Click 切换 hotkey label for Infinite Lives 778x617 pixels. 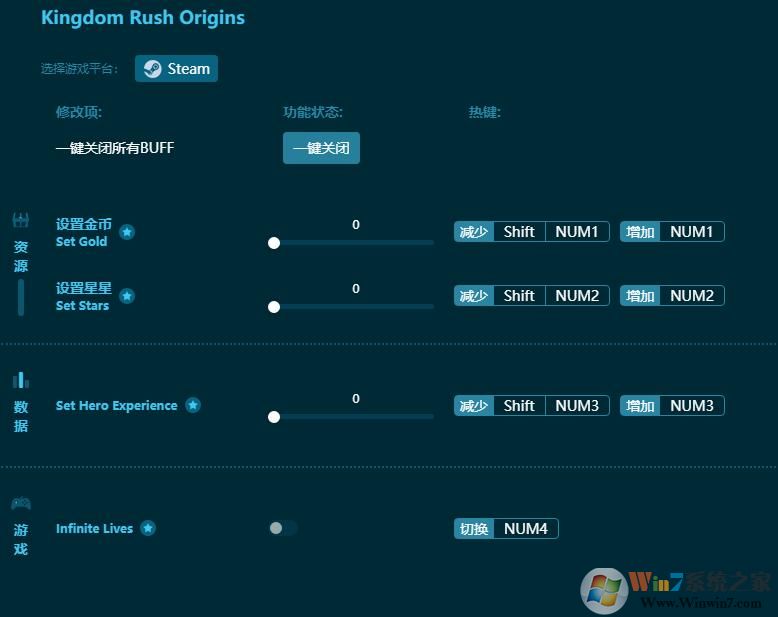[474, 529]
